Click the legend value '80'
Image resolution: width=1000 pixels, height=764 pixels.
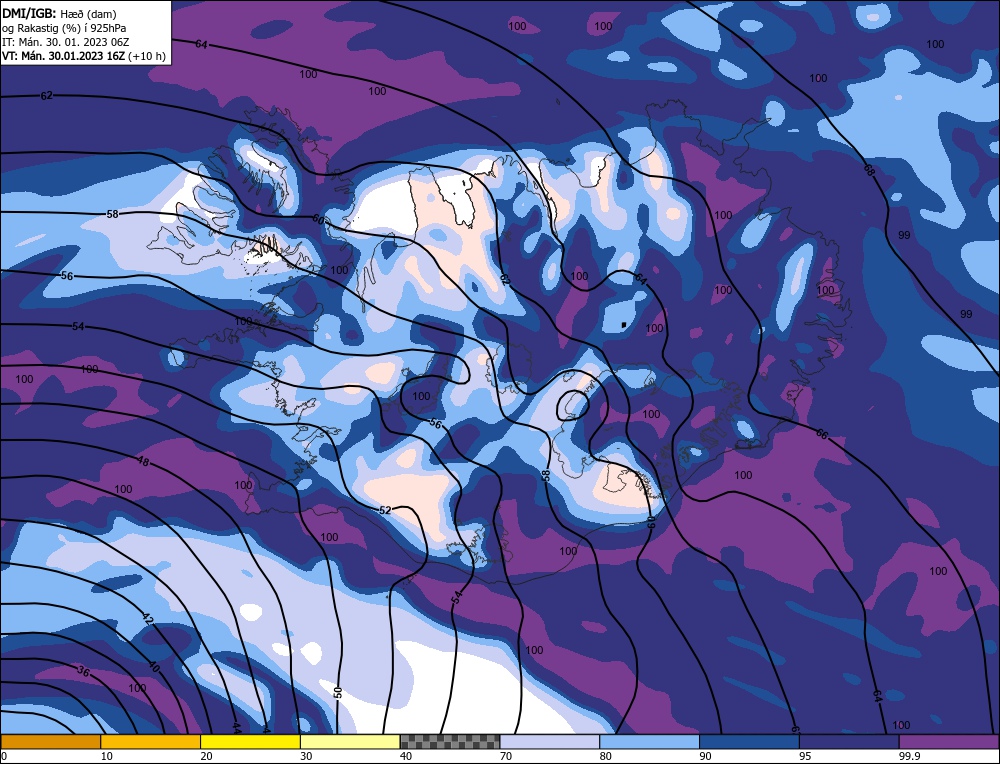pyautogui.click(x=606, y=756)
